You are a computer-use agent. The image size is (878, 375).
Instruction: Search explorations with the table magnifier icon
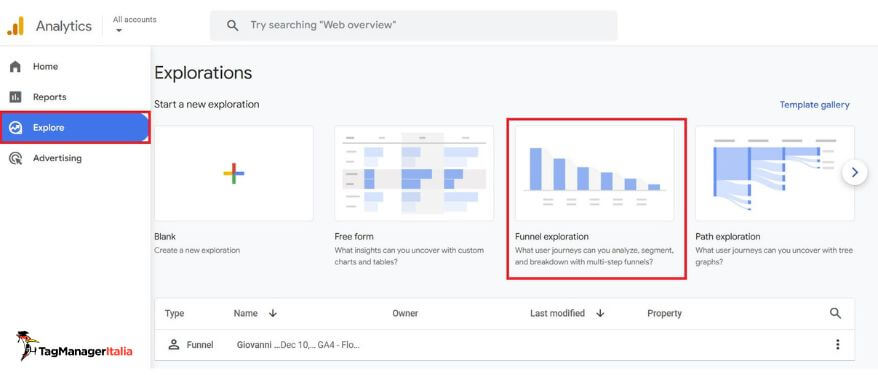pyautogui.click(x=835, y=313)
